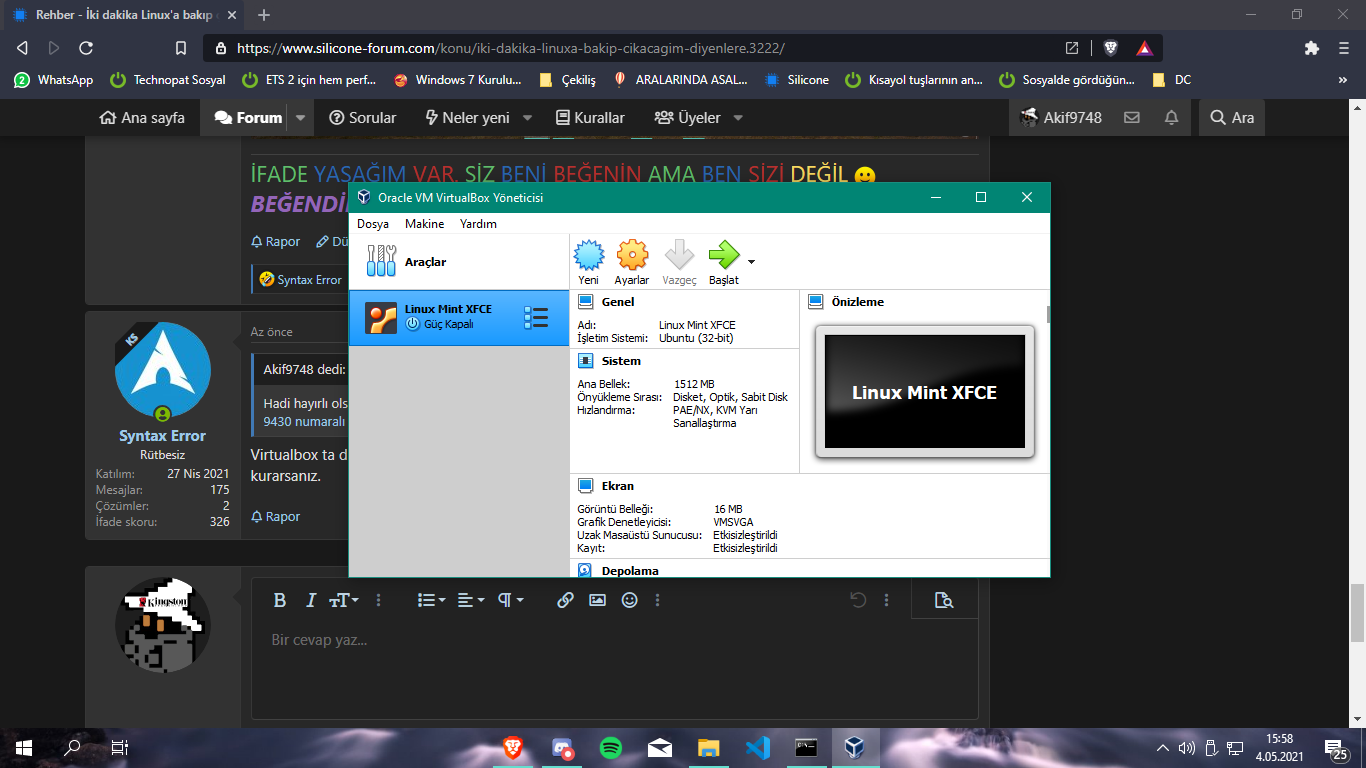The height and width of the screenshot is (768, 1366).
Task: Open a new browser tab
Action: point(264,15)
